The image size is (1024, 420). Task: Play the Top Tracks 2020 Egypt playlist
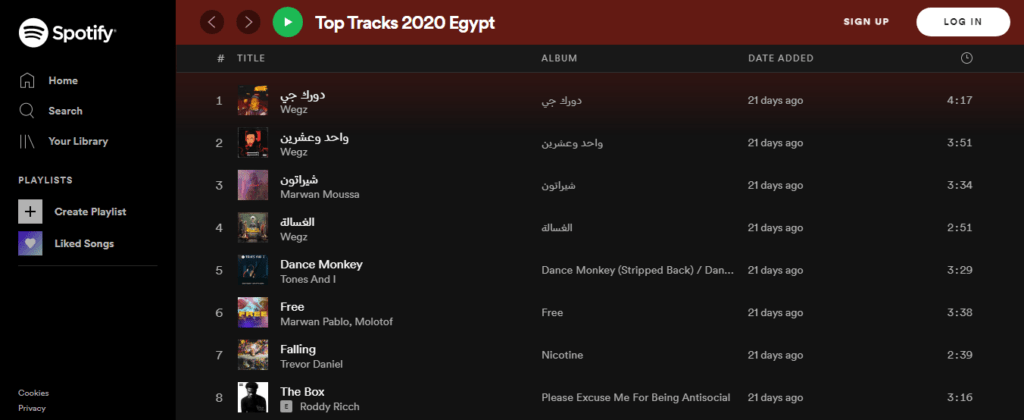pos(287,21)
